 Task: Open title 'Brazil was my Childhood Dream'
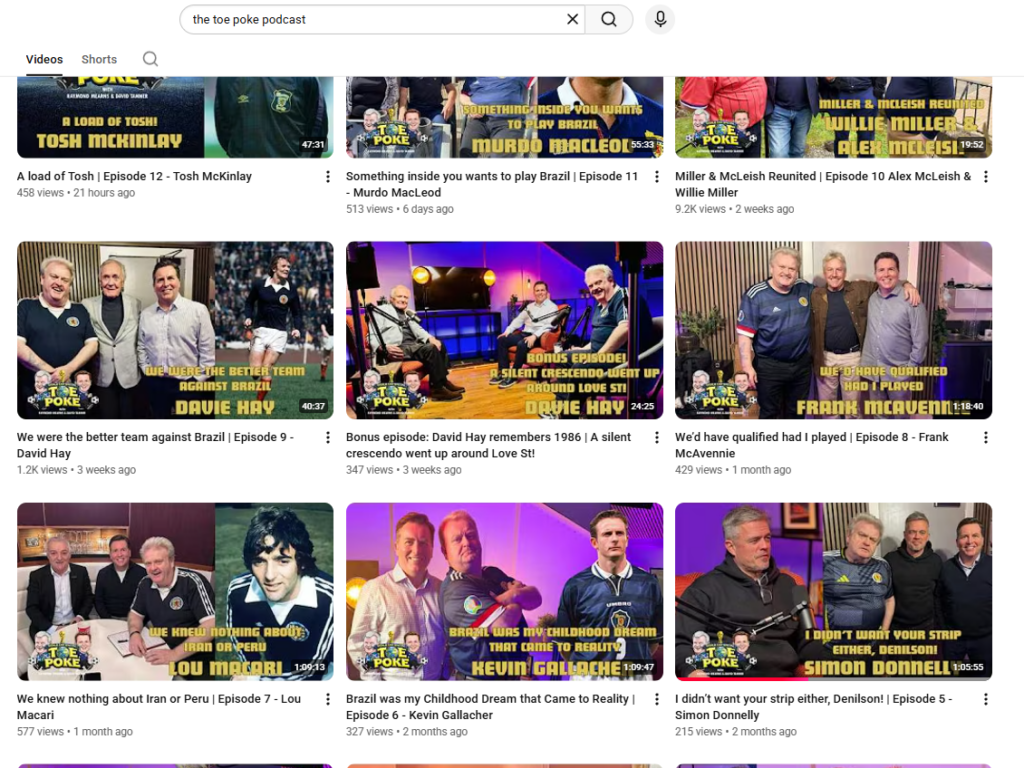(490, 707)
